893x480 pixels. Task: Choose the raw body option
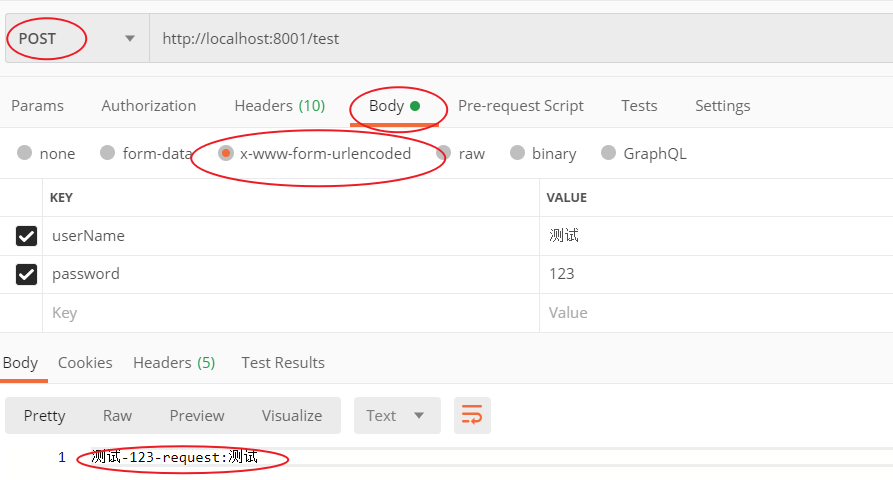444,153
